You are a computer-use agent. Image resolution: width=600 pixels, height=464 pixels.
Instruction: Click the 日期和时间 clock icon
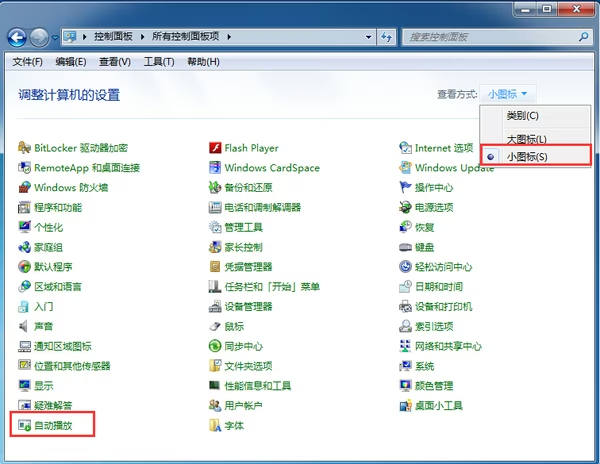coord(405,287)
